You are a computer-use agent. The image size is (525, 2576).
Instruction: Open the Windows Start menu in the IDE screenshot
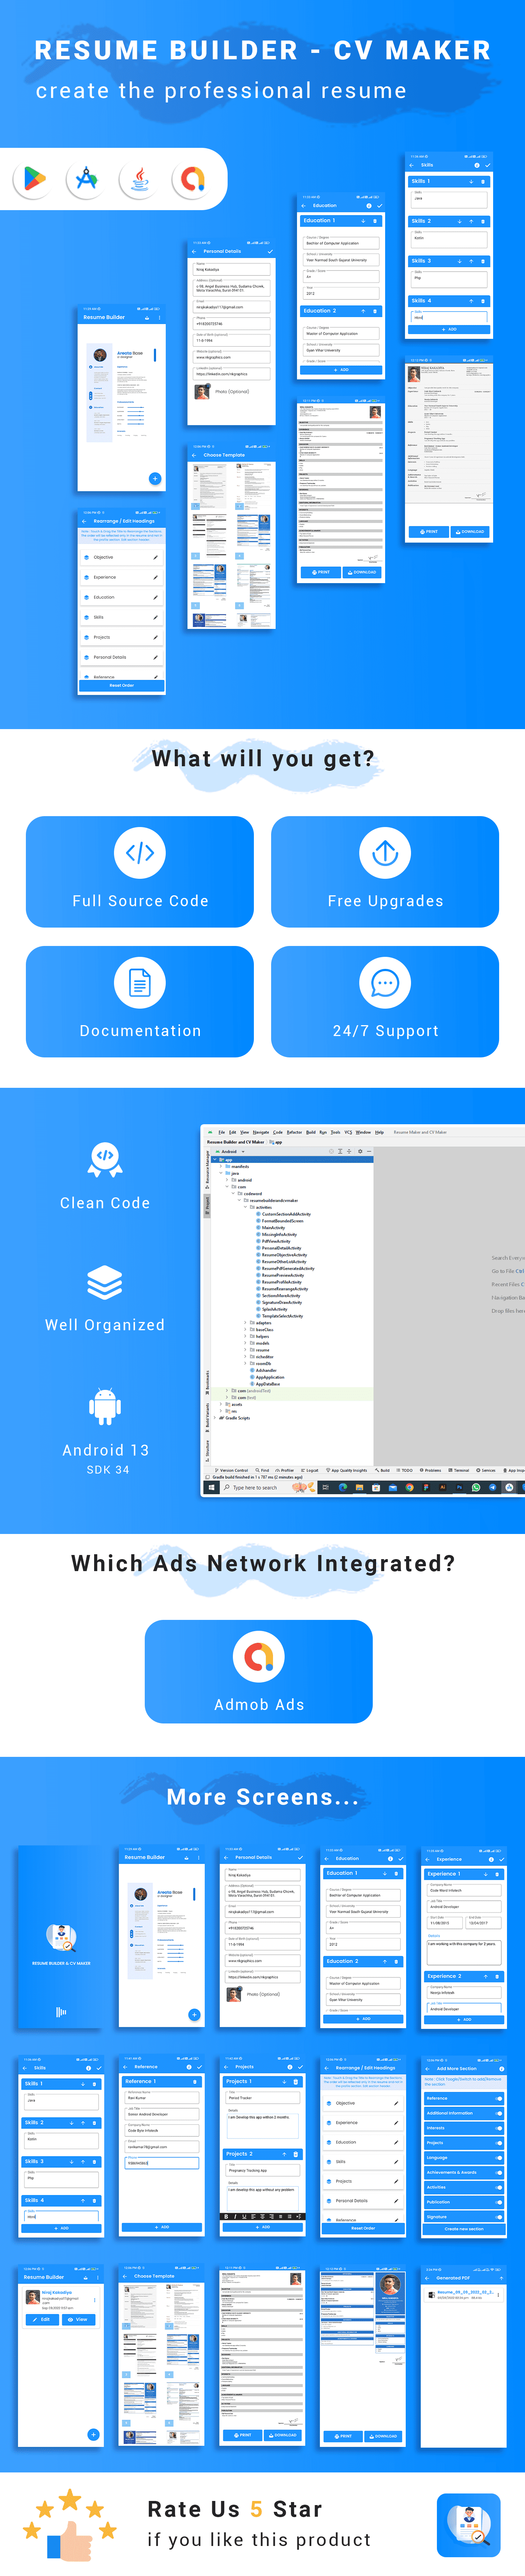point(212,1487)
